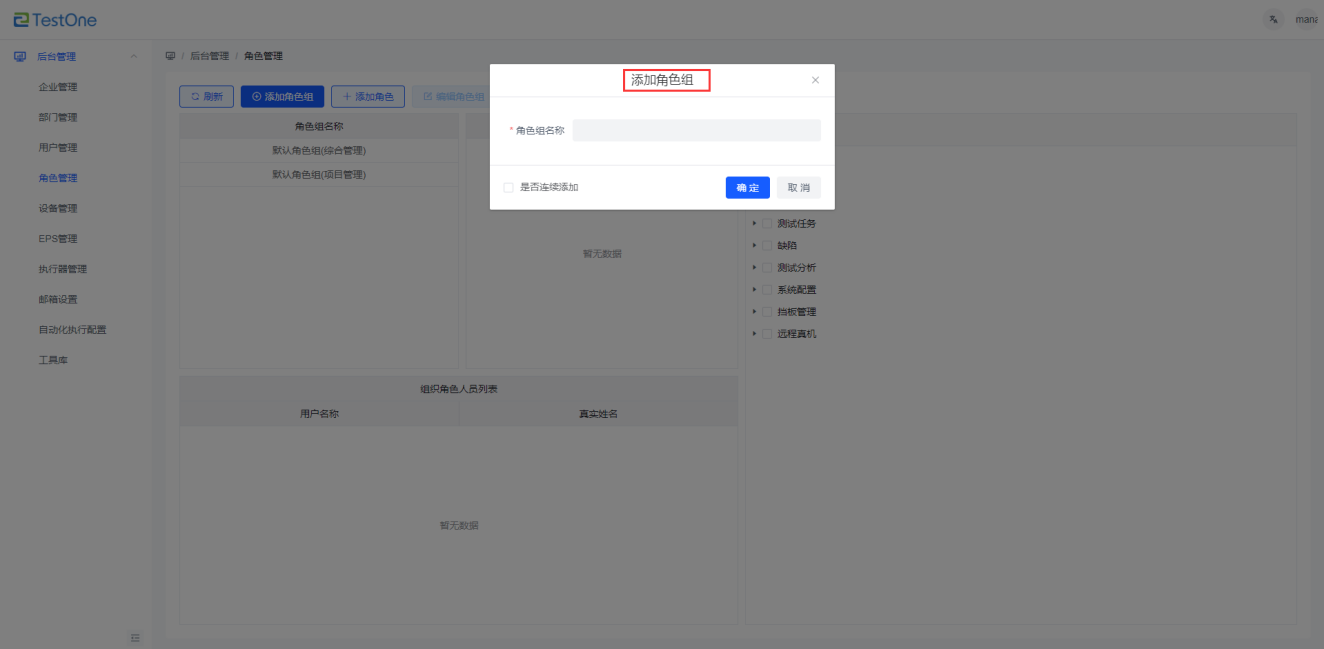Image resolution: width=1324 pixels, height=649 pixels.
Task: Check the 缺陷 permission checkbox
Action: click(x=767, y=245)
